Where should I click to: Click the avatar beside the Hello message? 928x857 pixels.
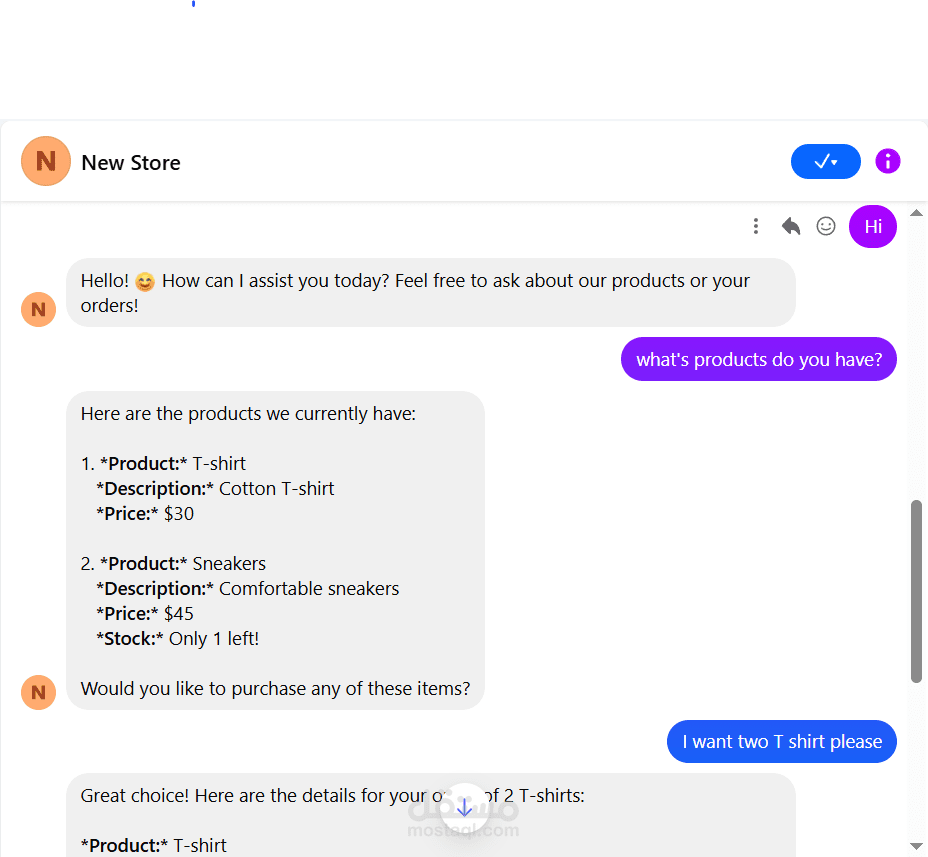(x=38, y=309)
